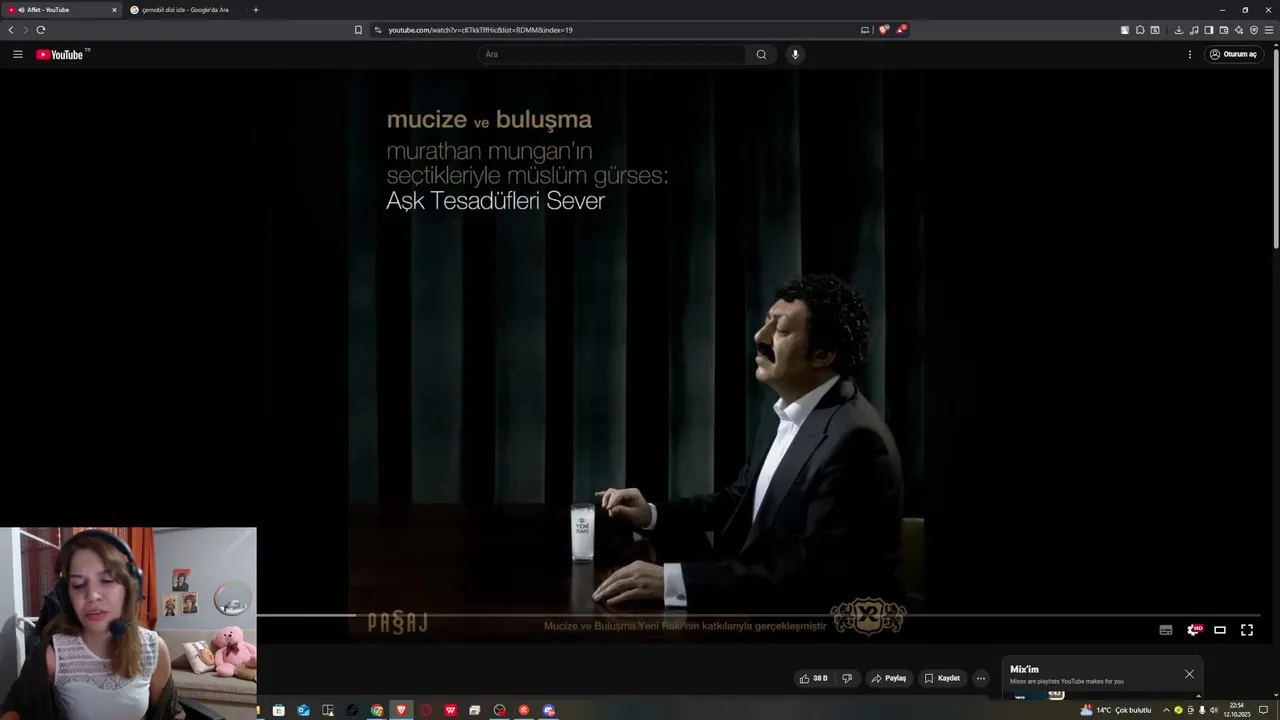Switch to the Affet - YouTube tab
This screenshot has height=720, width=1280.
tap(62, 10)
